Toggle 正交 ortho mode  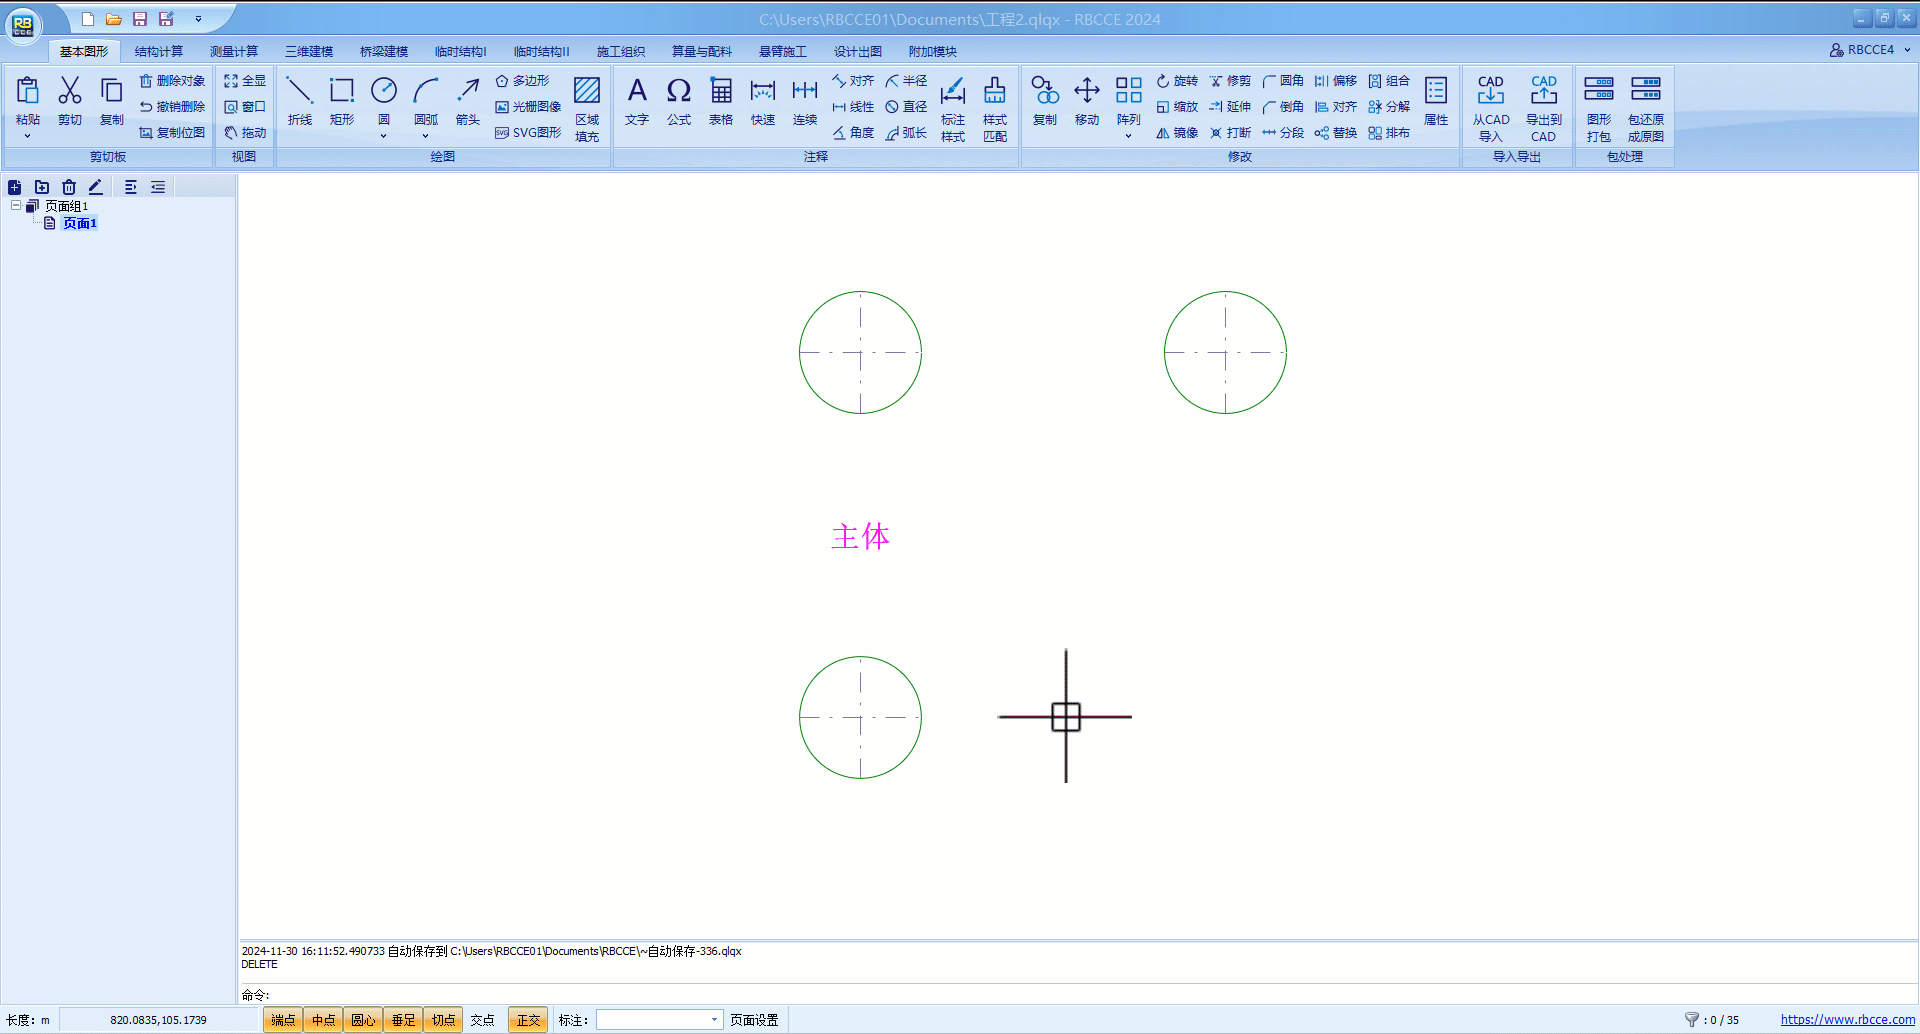coord(528,1020)
